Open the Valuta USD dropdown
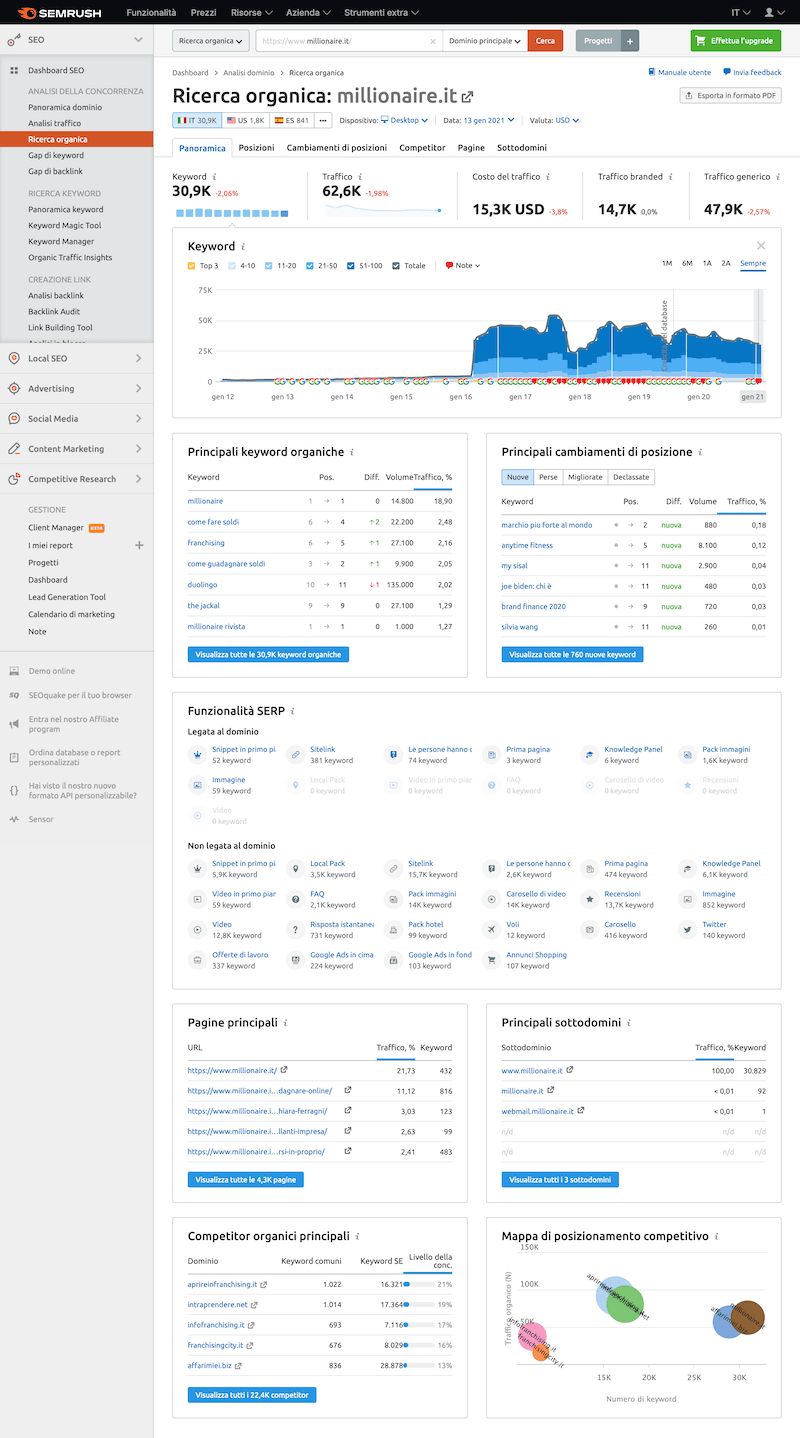This screenshot has height=1438, width=800. [x=567, y=120]
